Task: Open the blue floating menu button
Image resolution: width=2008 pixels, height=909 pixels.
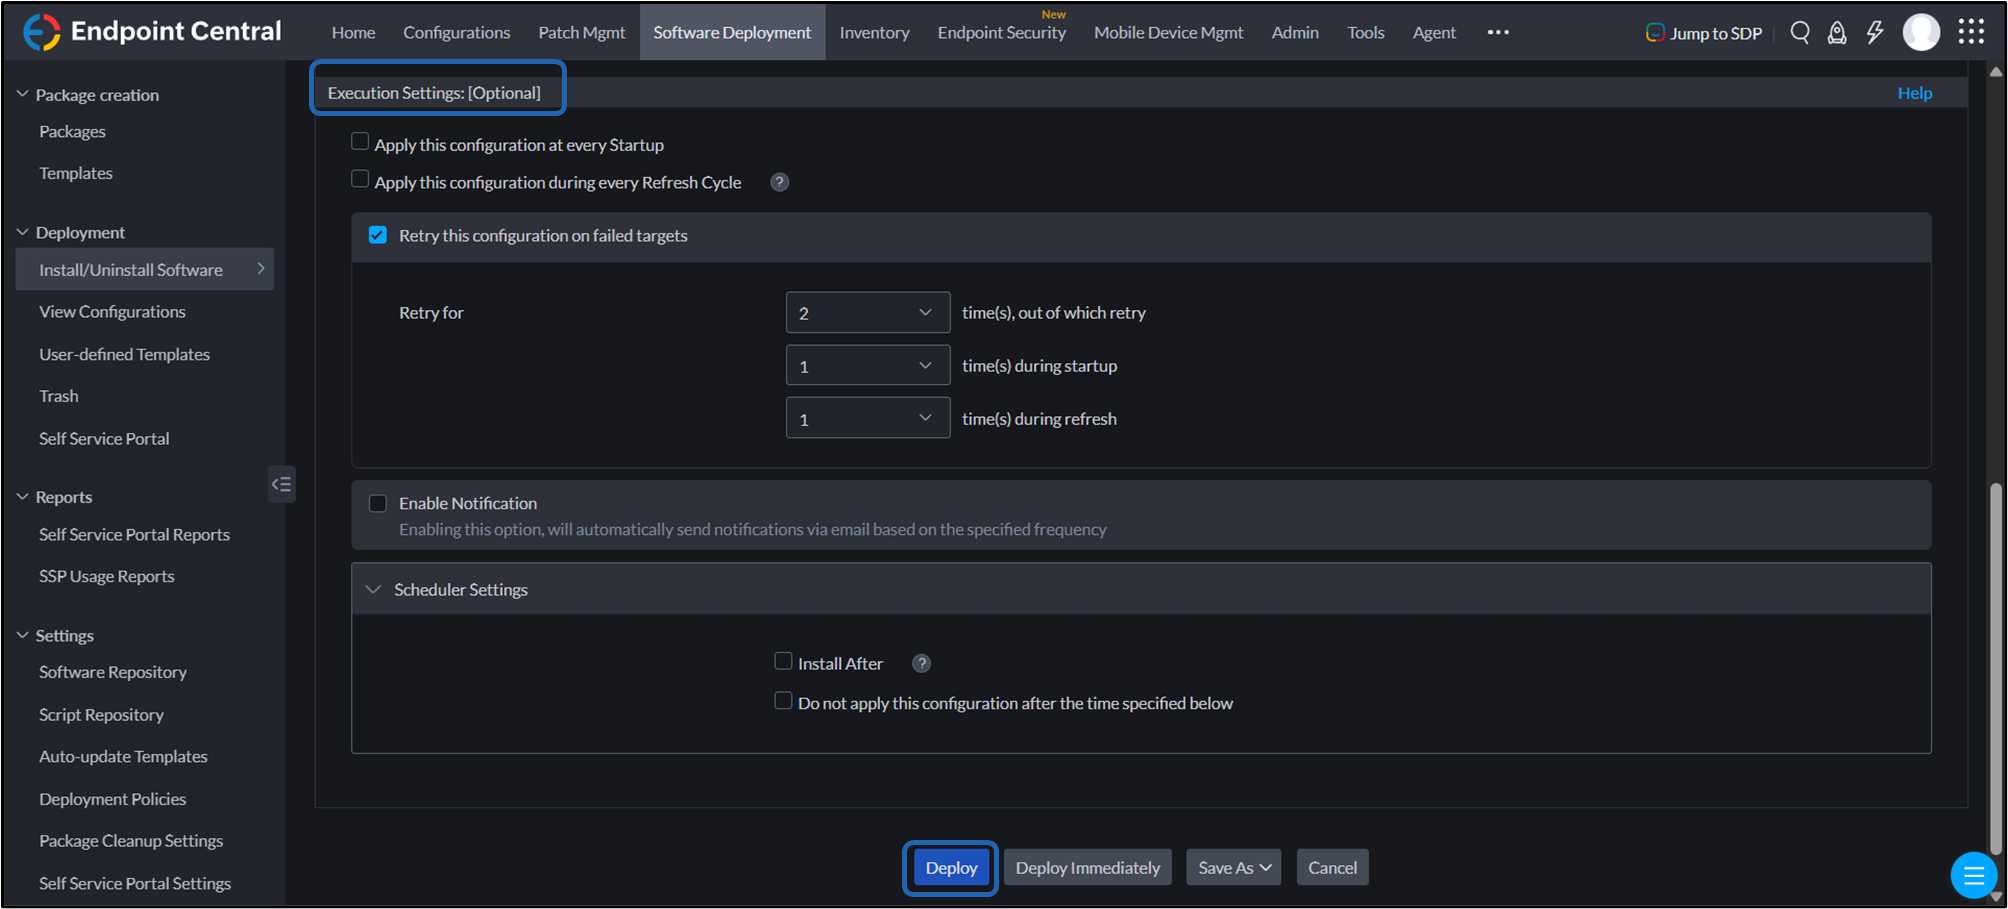Action: 1973,876
